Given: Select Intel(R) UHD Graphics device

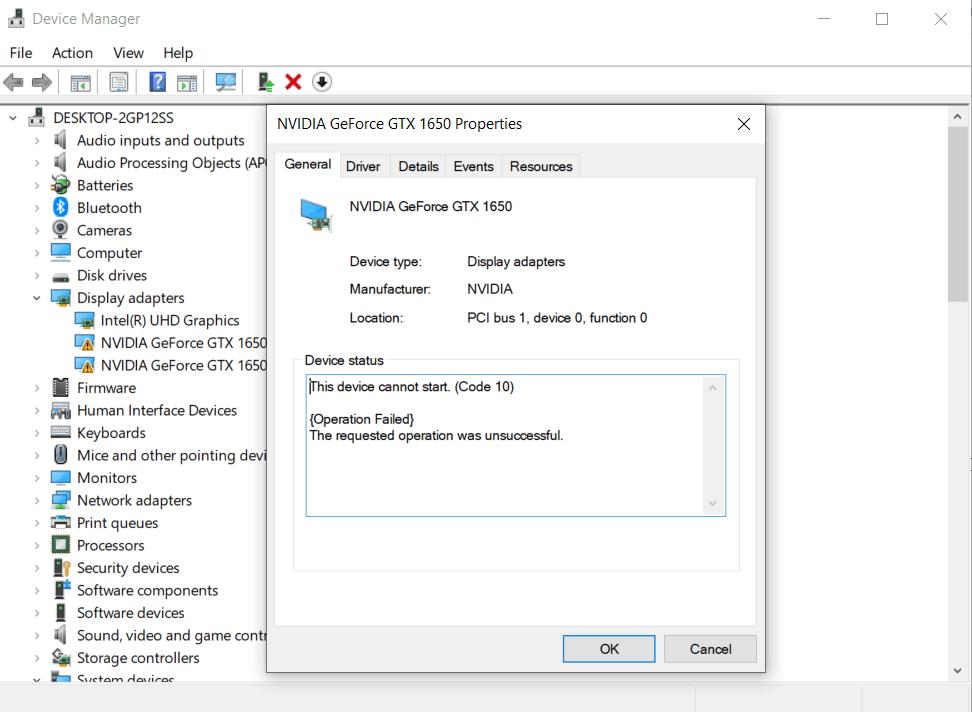Looking at the screenshot, I should coord(170,320).
